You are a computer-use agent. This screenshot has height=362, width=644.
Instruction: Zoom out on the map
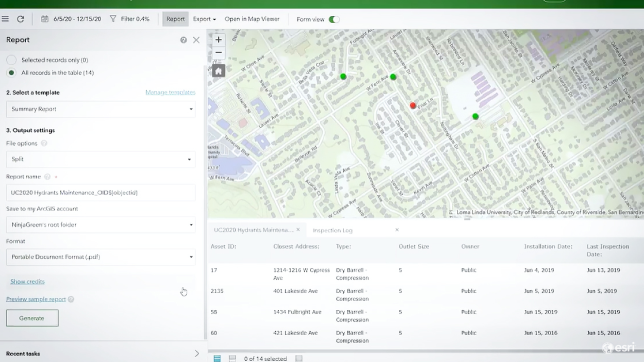(x=218, y=53)
